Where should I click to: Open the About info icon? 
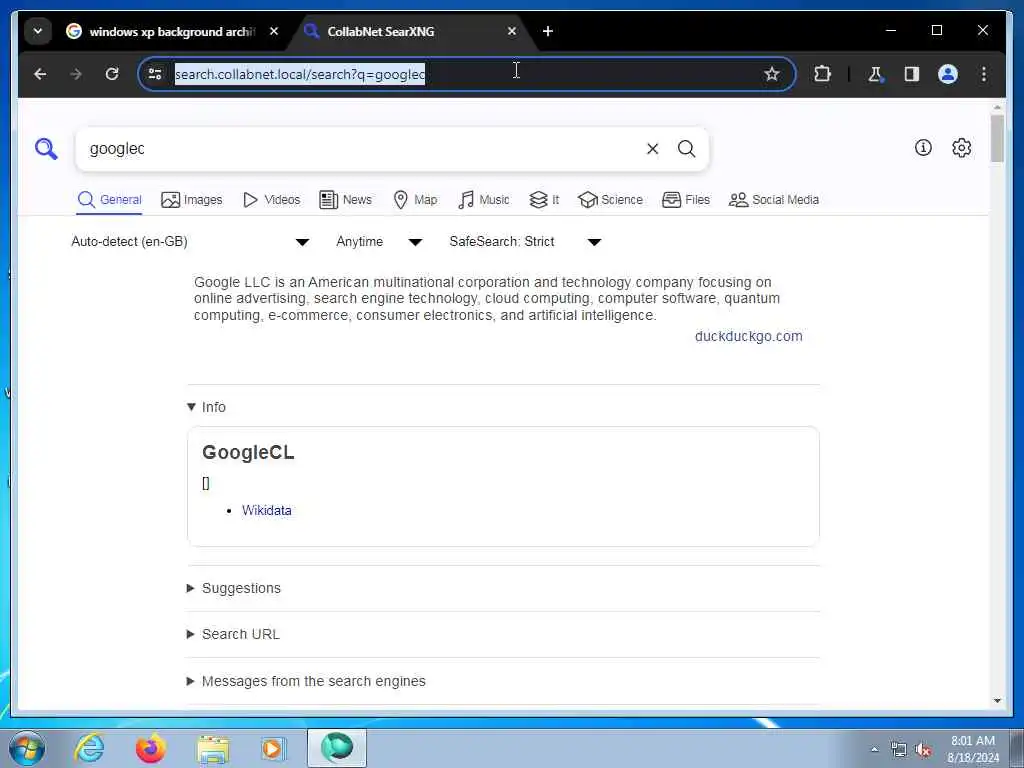(x=923, y=148)
